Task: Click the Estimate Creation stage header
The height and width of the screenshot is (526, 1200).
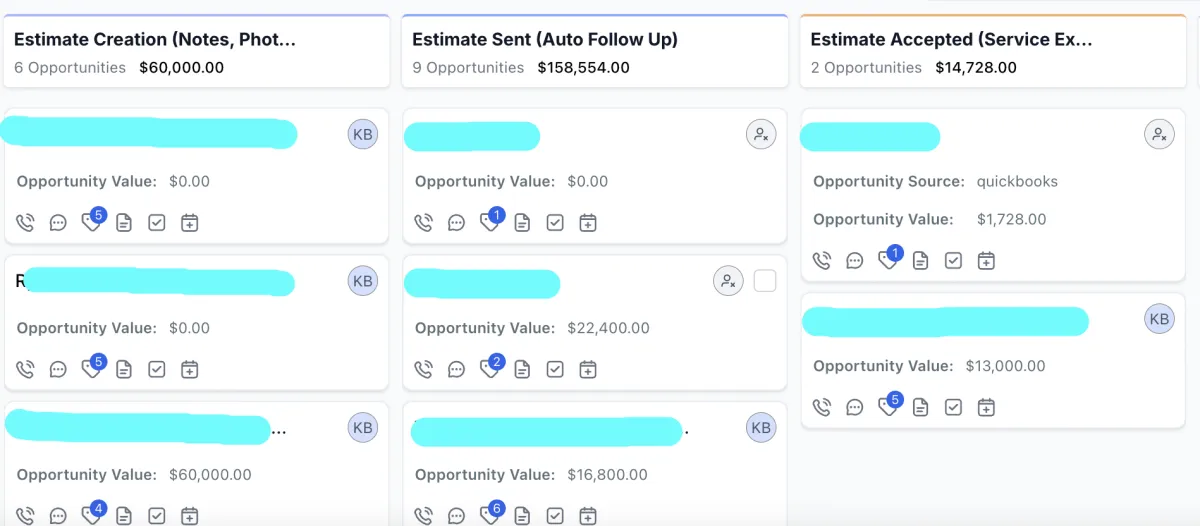Action: click(x=155, y=40)
